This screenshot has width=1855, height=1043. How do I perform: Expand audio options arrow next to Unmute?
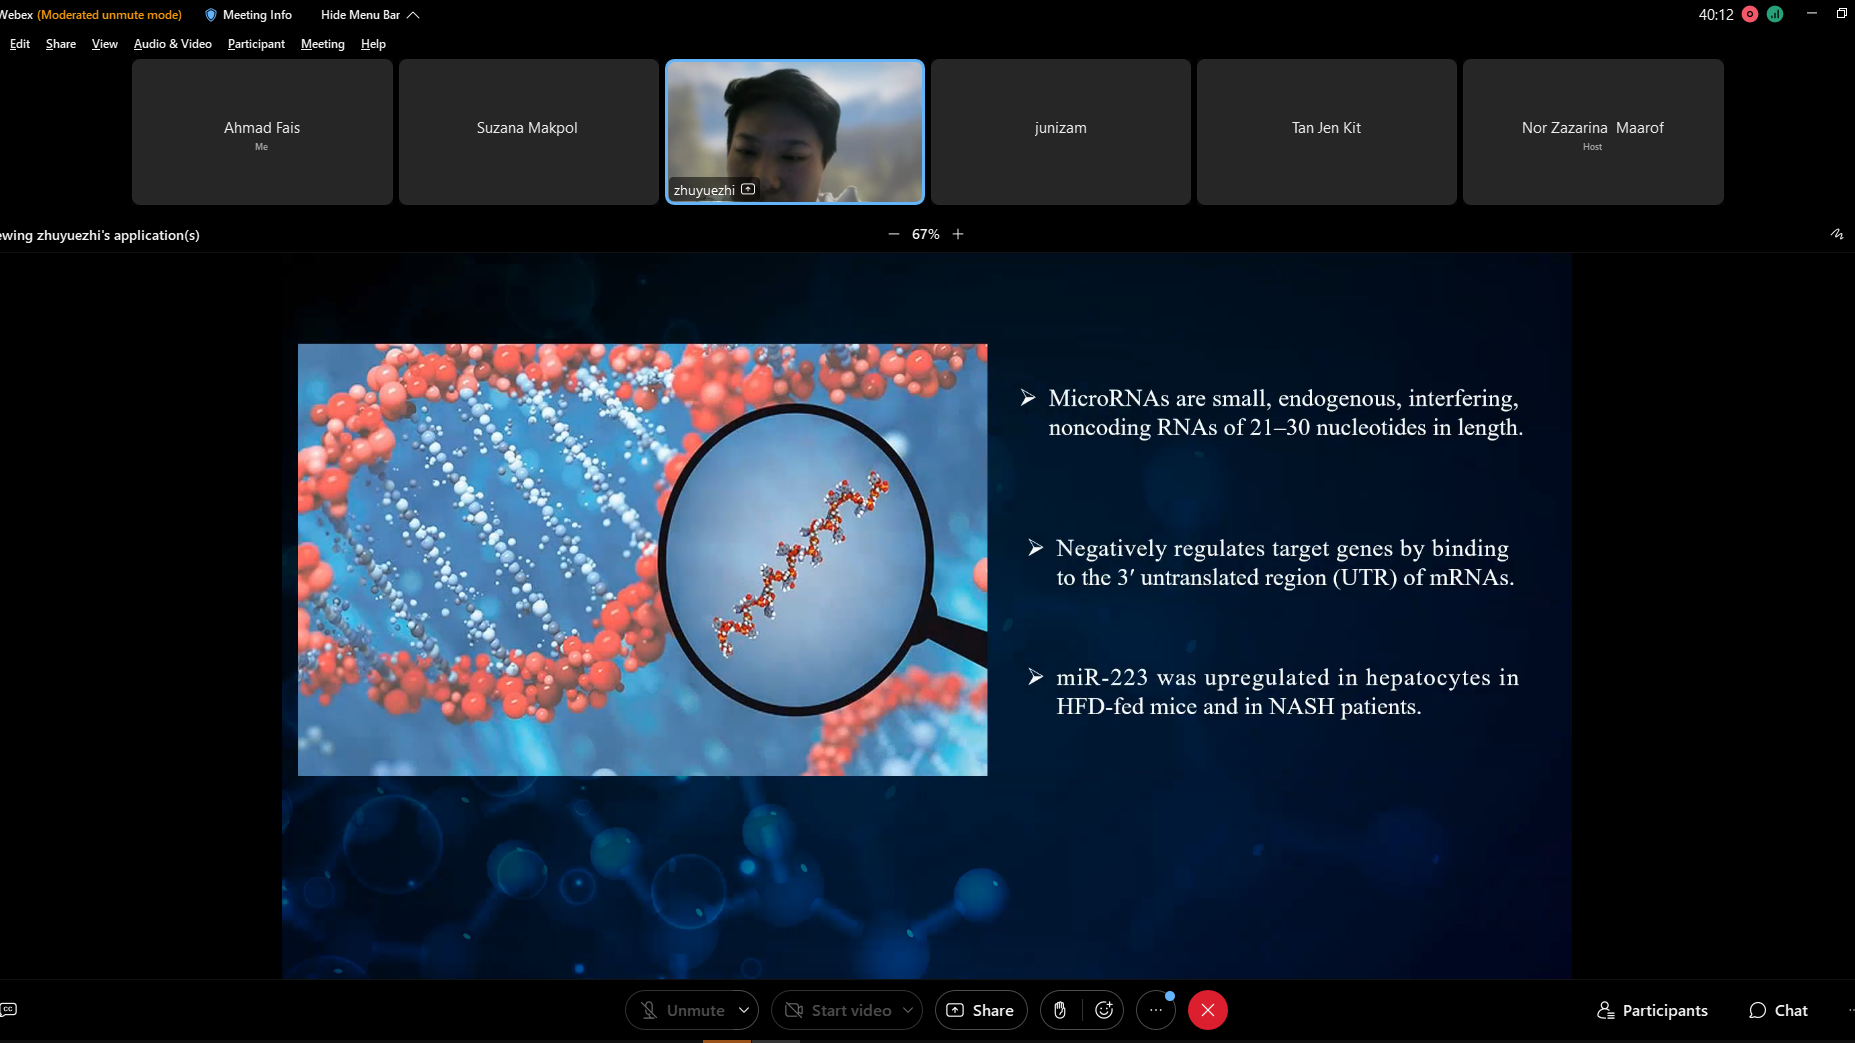(x=744, y=1010)
